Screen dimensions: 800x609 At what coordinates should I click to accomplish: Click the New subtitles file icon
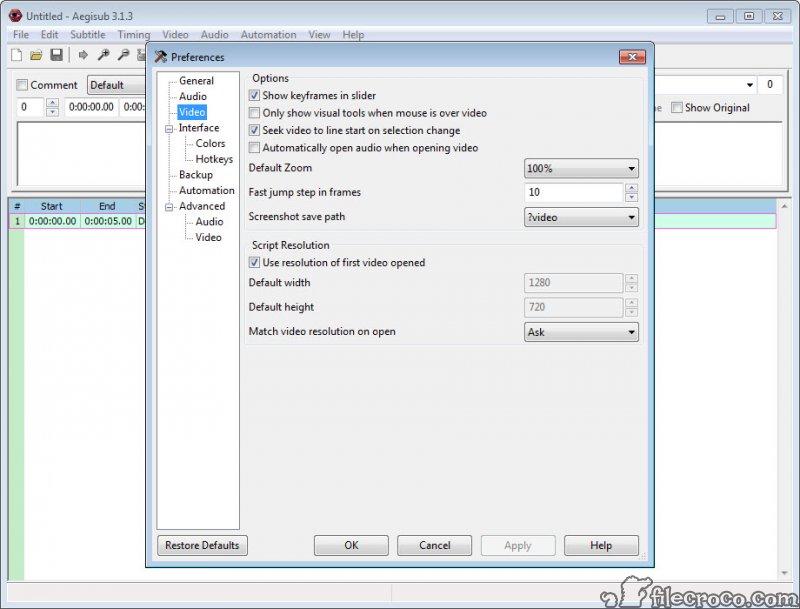pyautogui.click(x=16, y=55)
